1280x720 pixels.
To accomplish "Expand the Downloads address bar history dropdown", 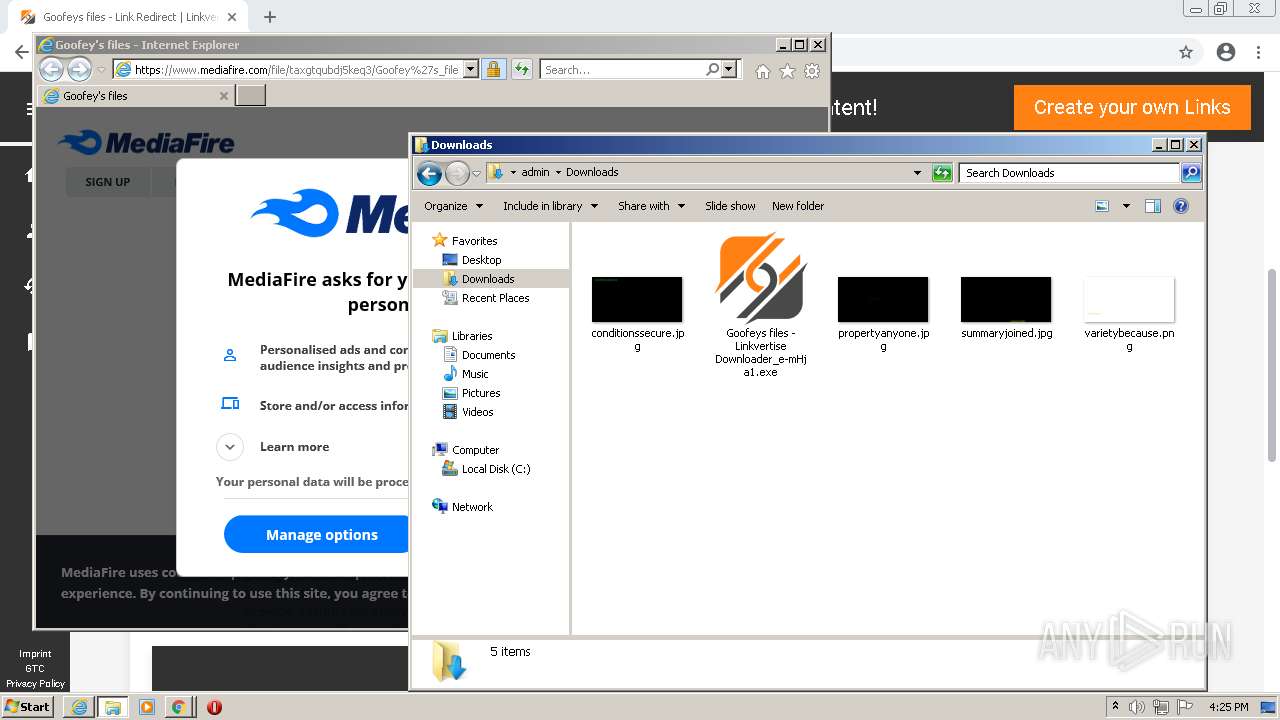I will [917, 173].
